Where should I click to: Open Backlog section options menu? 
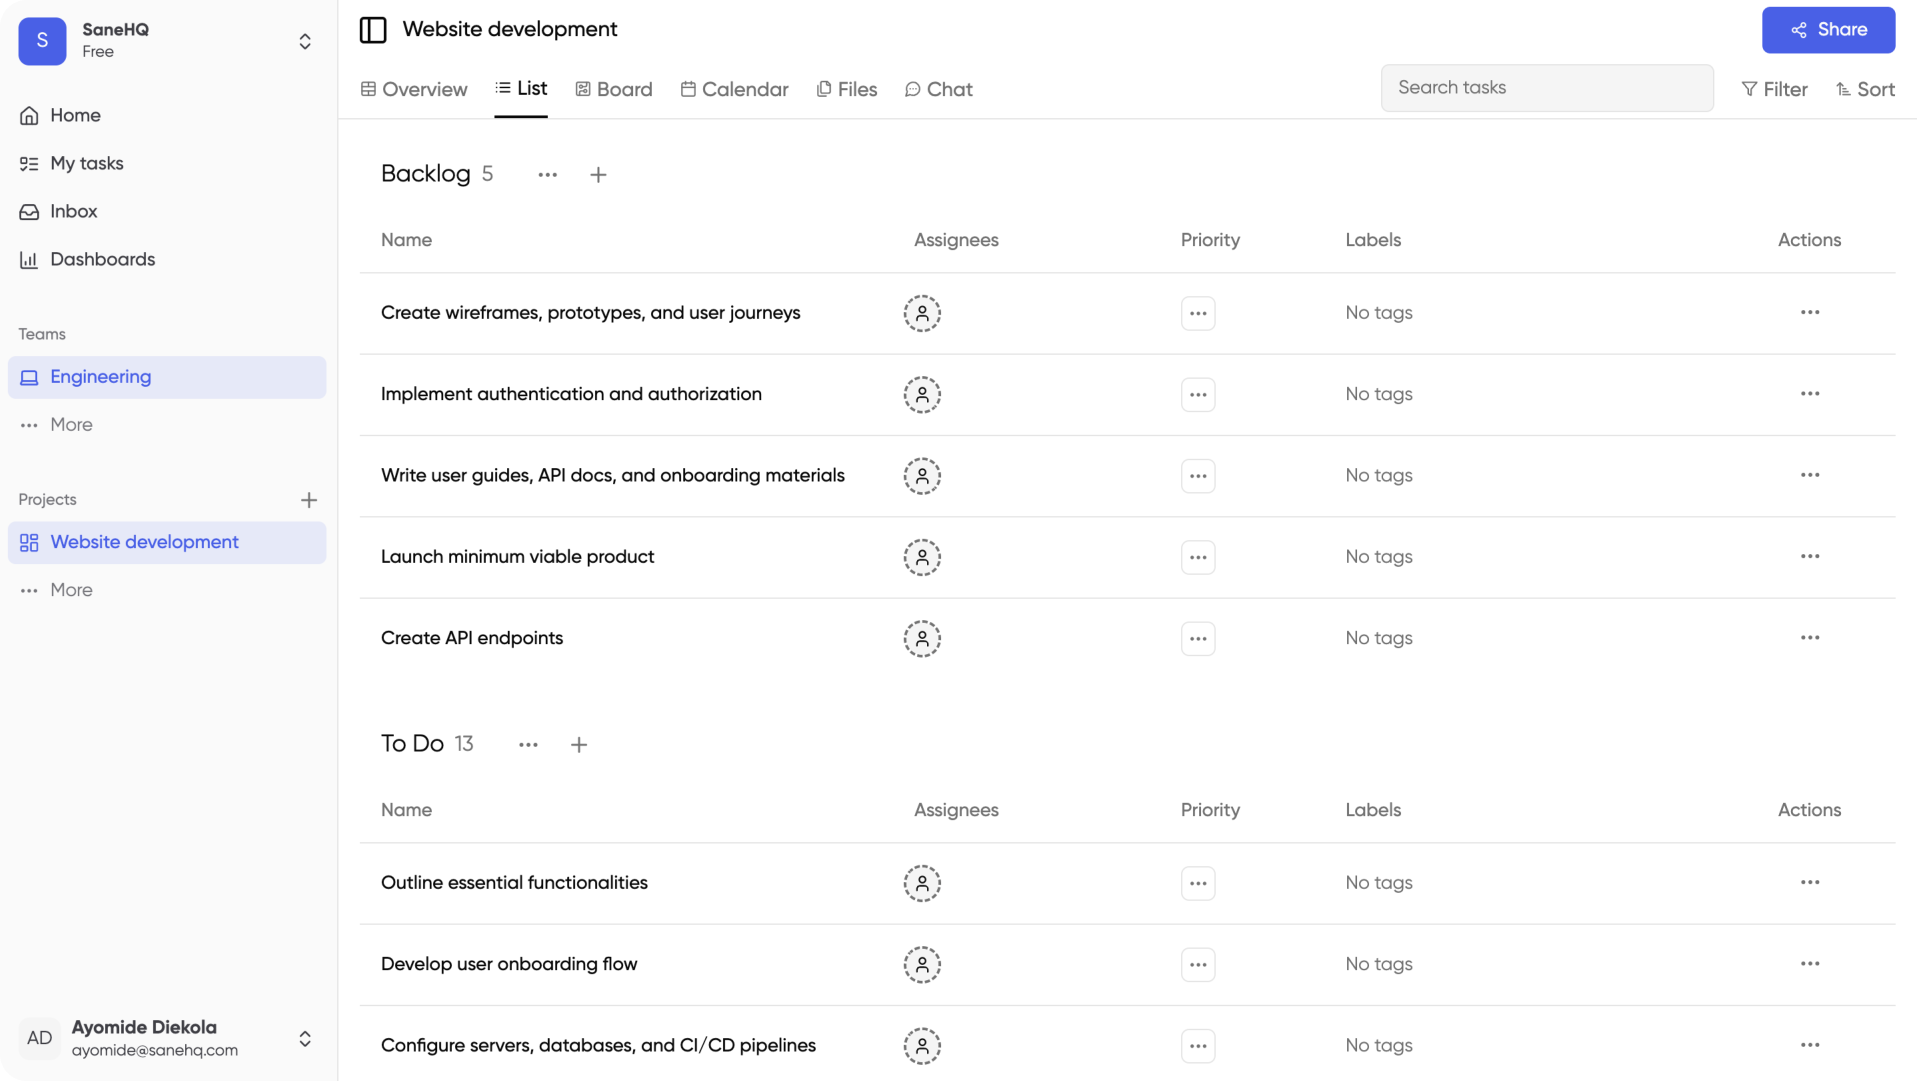(547, 175)
